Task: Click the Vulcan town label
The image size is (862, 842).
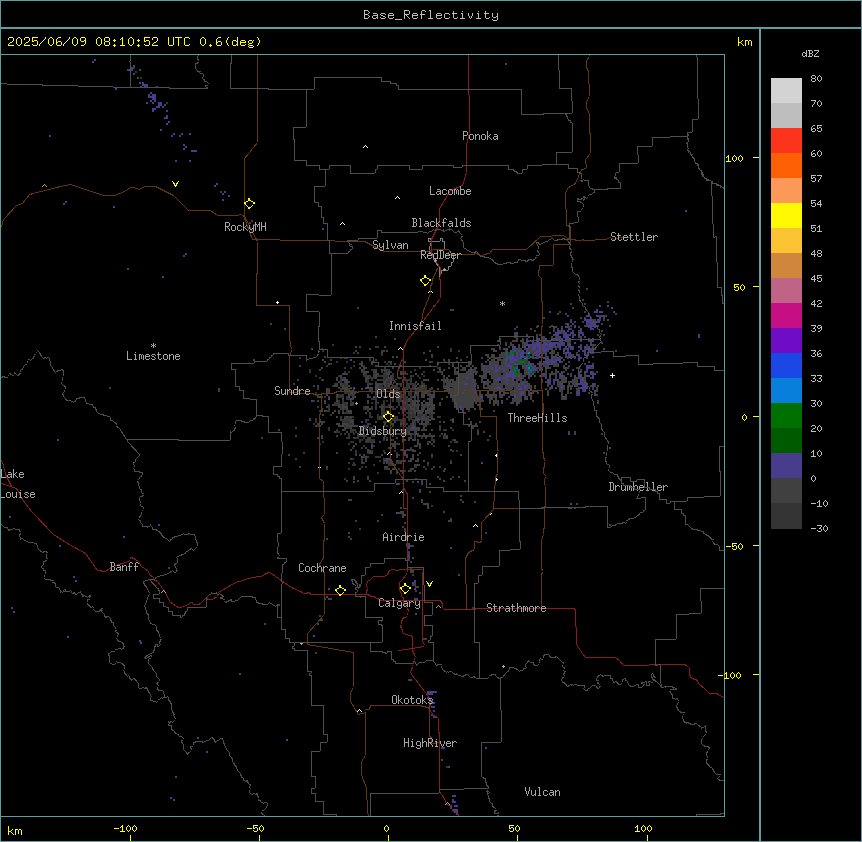Action: 543,792
